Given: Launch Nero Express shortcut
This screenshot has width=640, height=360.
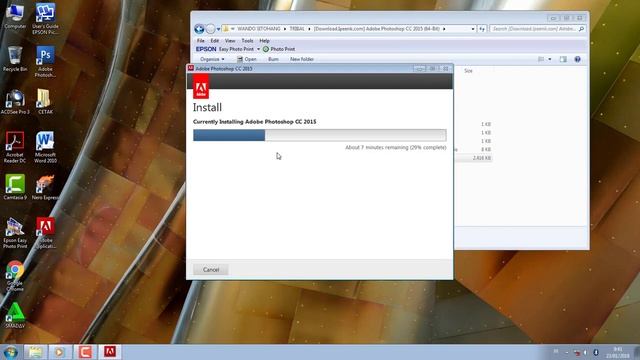Looking at the screenshot, I should tap(45, 187).
